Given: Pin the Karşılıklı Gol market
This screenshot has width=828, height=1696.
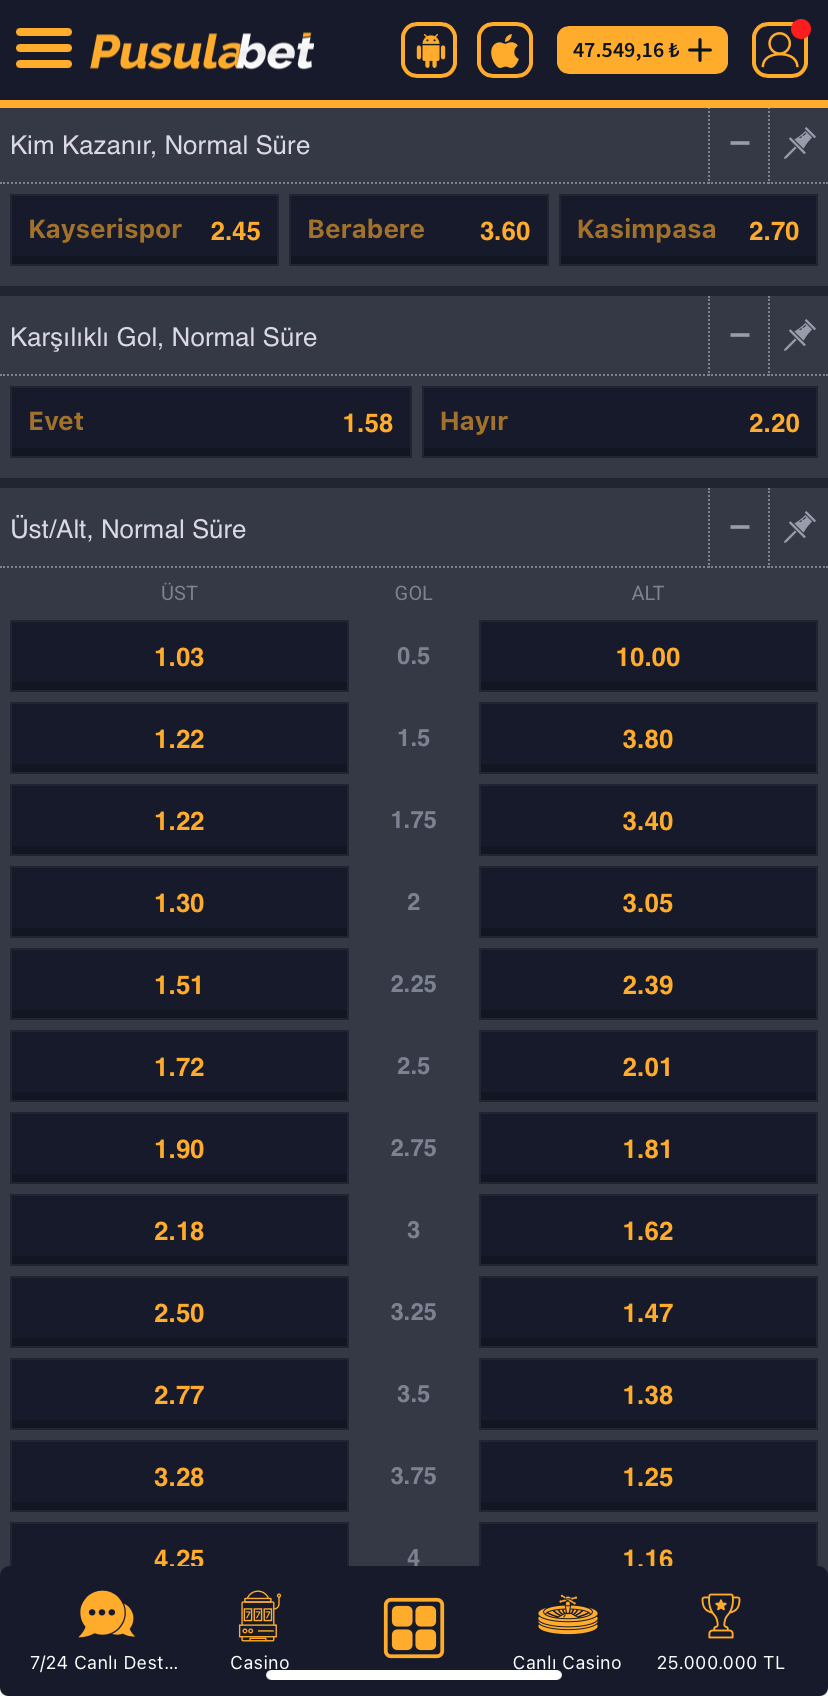Looking at the screenshot, I should pos(799,336).
